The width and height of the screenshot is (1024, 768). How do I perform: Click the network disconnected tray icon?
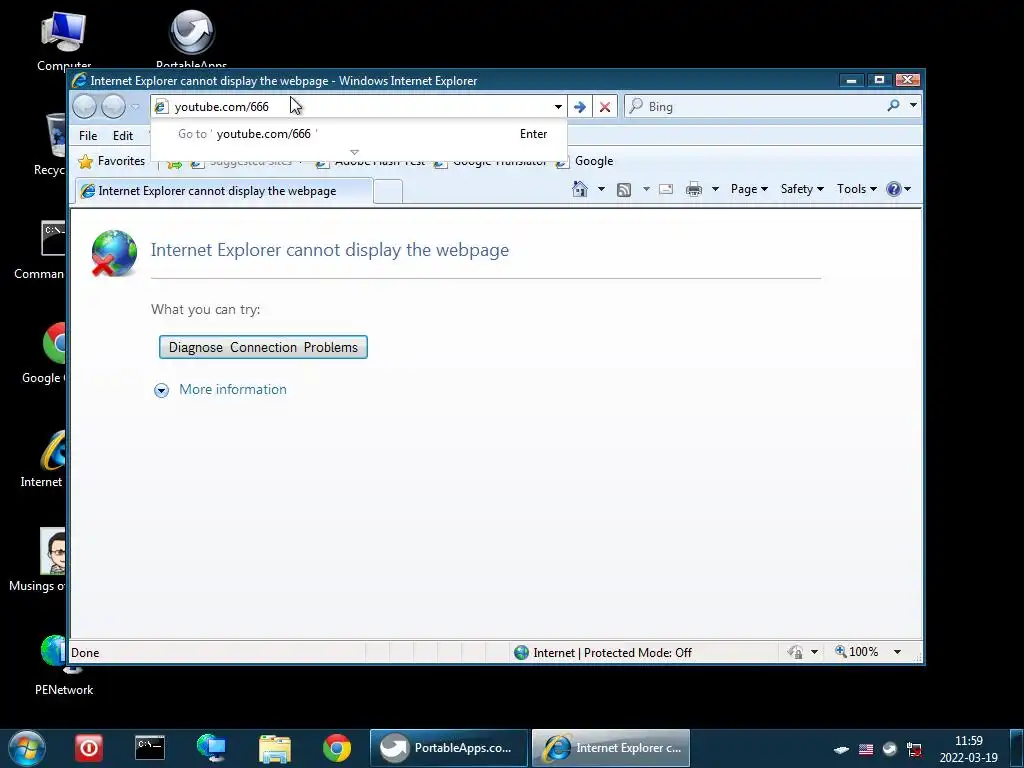(914, 749)
